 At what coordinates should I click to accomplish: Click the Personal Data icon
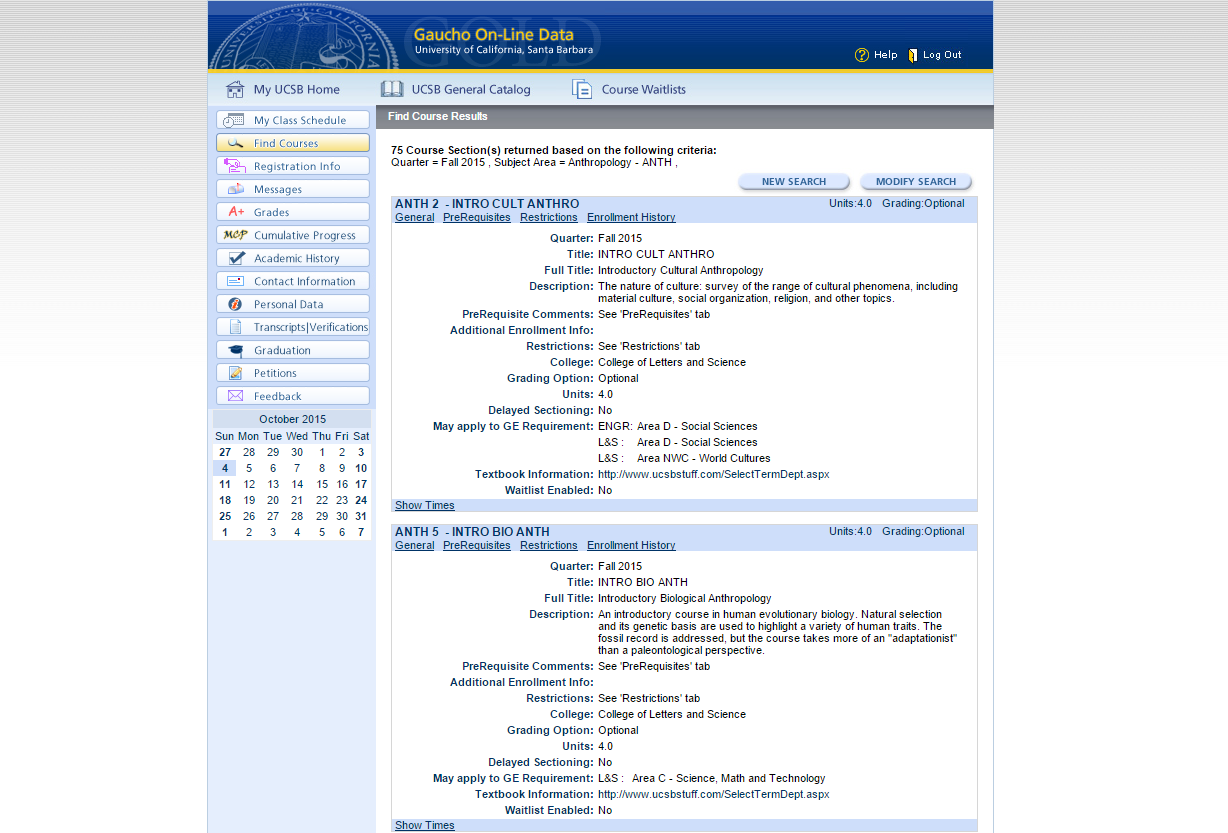(x=235, y=304)
